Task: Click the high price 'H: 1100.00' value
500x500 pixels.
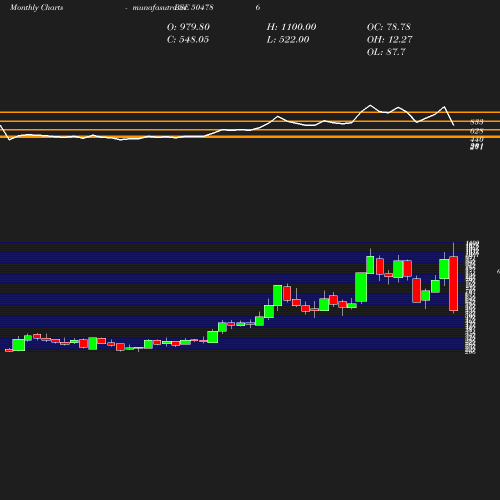Action: point(292,27)
